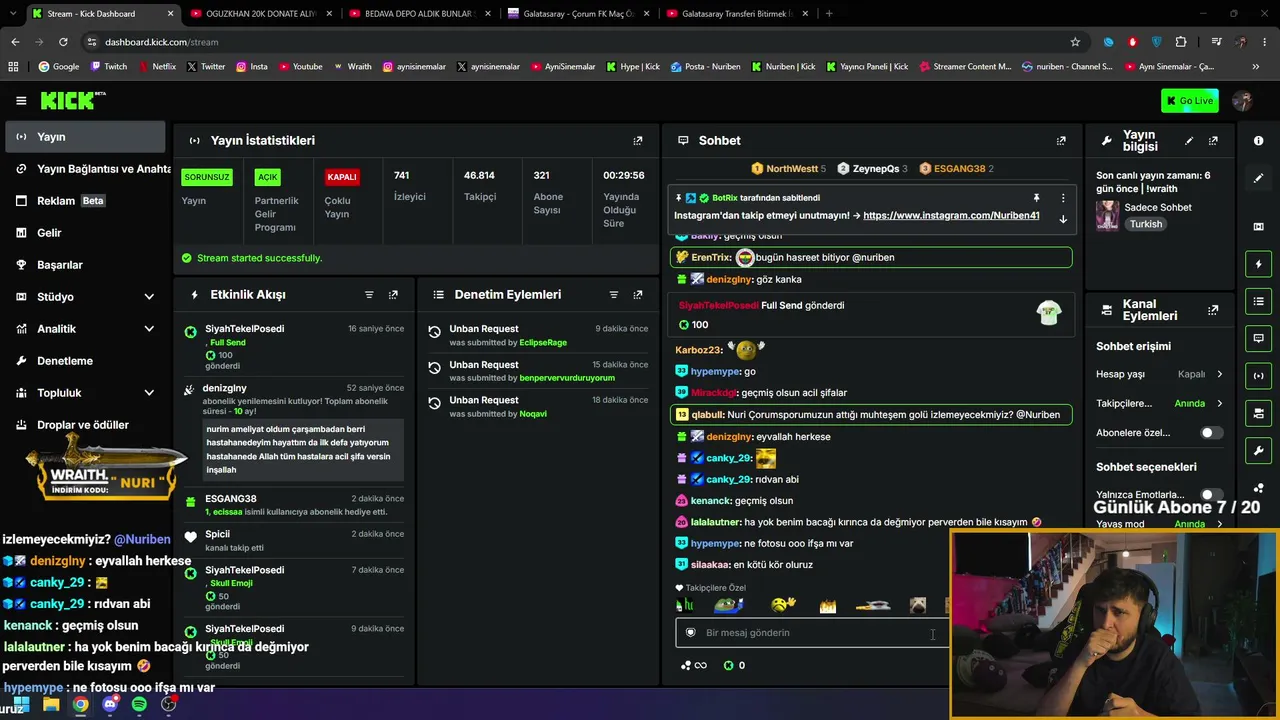Open the user avatar menu
Viewport: 1280px width, 720px height.
pos(1243,101)
